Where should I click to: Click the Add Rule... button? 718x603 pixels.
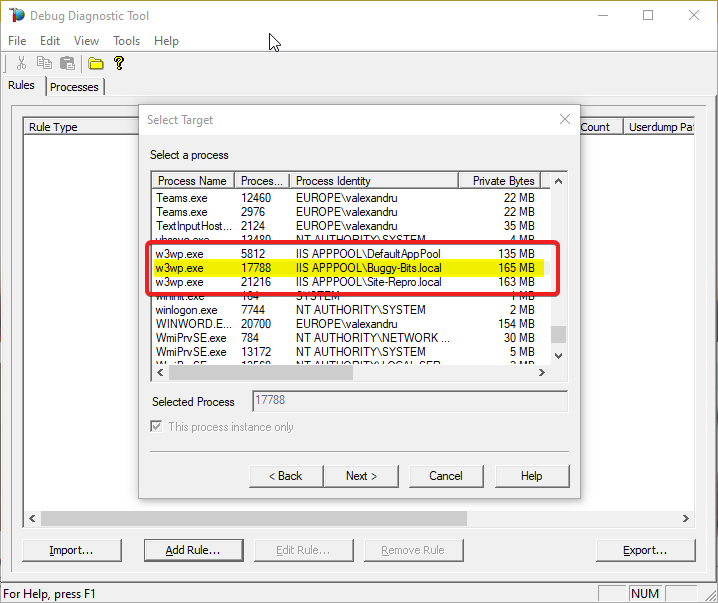(x=193, y=550)
